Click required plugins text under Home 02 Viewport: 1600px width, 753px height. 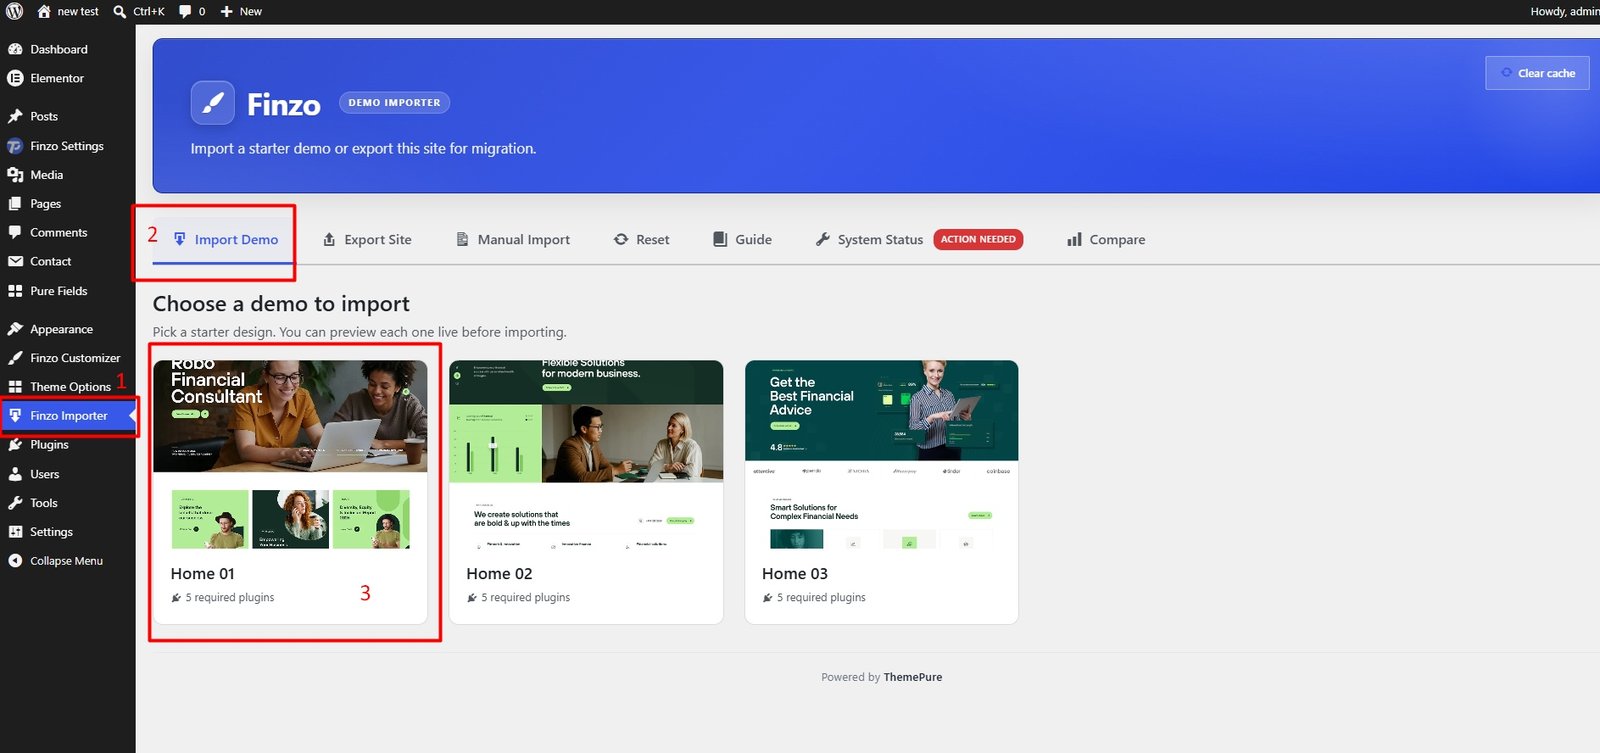[526, 598]
